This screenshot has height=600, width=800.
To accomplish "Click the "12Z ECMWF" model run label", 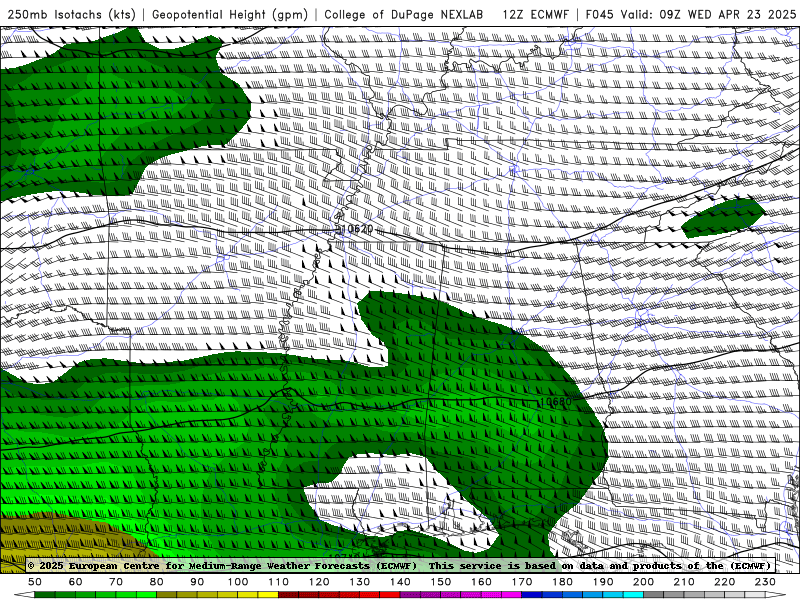I will click(535, 14).
